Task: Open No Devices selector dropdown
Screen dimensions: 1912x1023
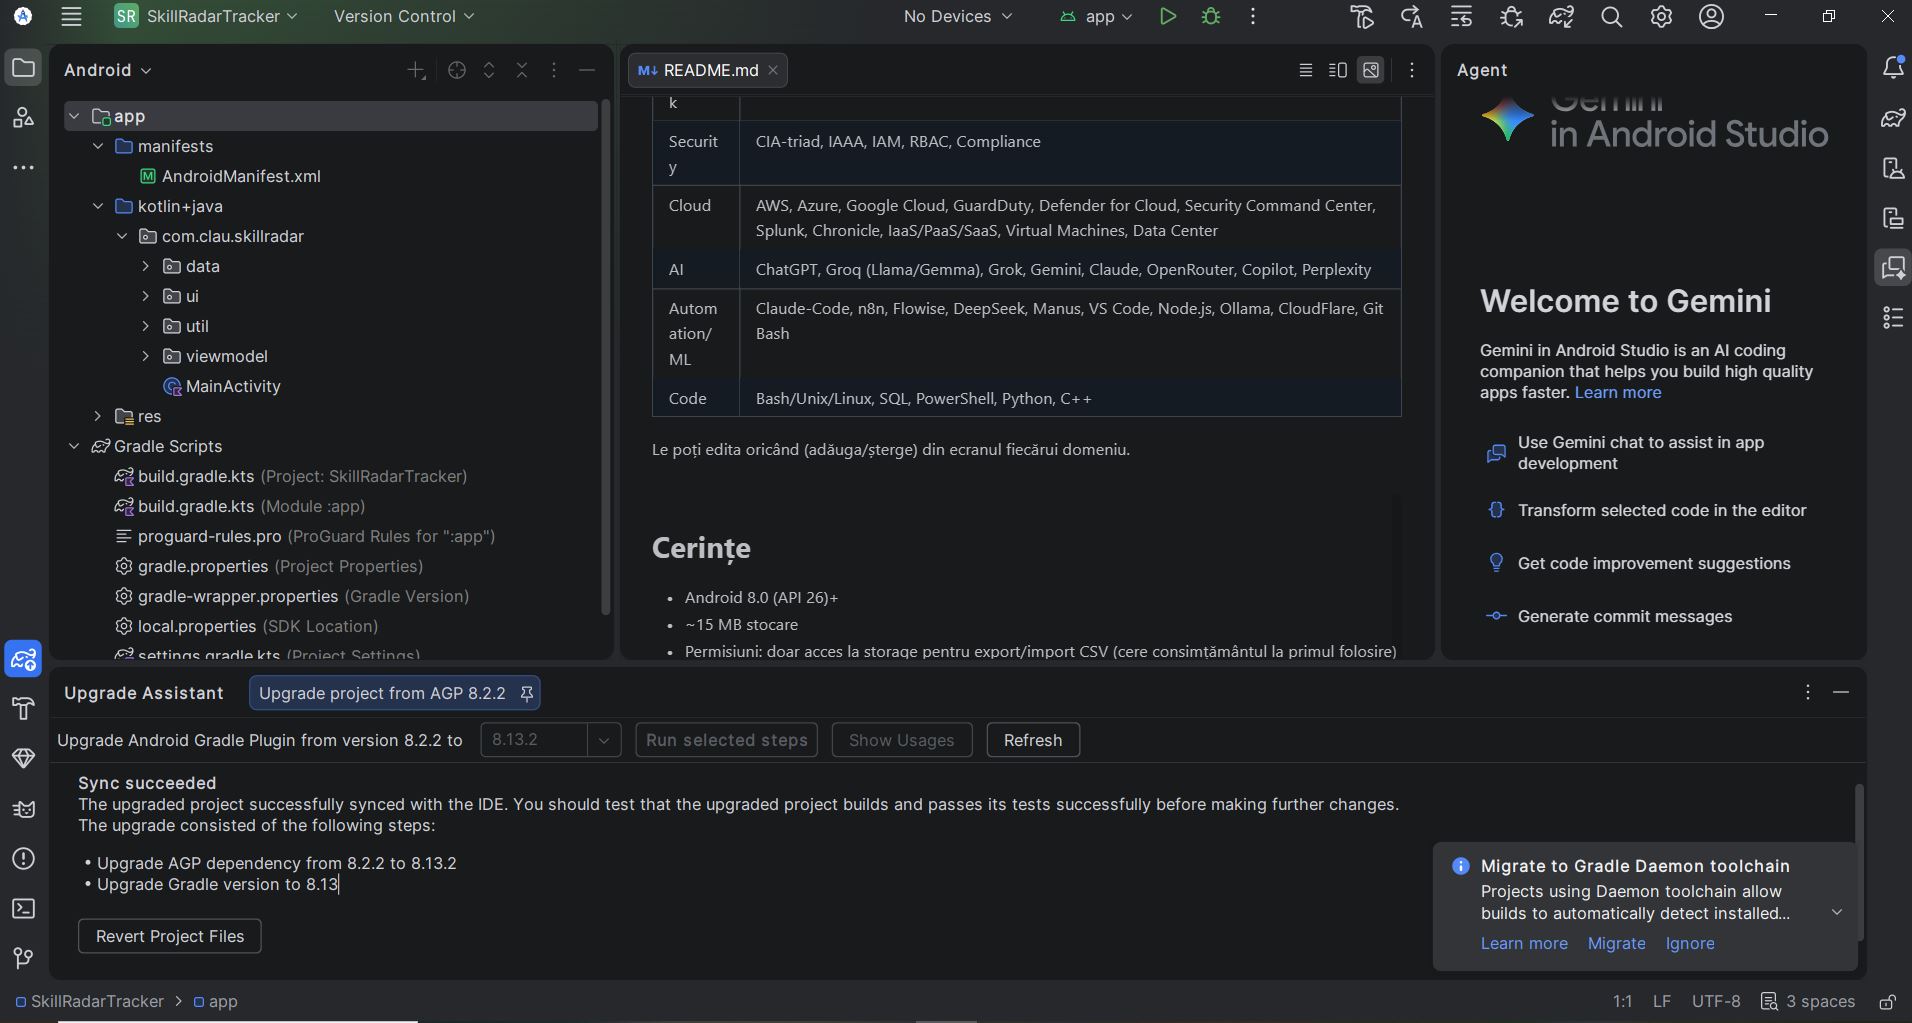Action: point(958,16)
